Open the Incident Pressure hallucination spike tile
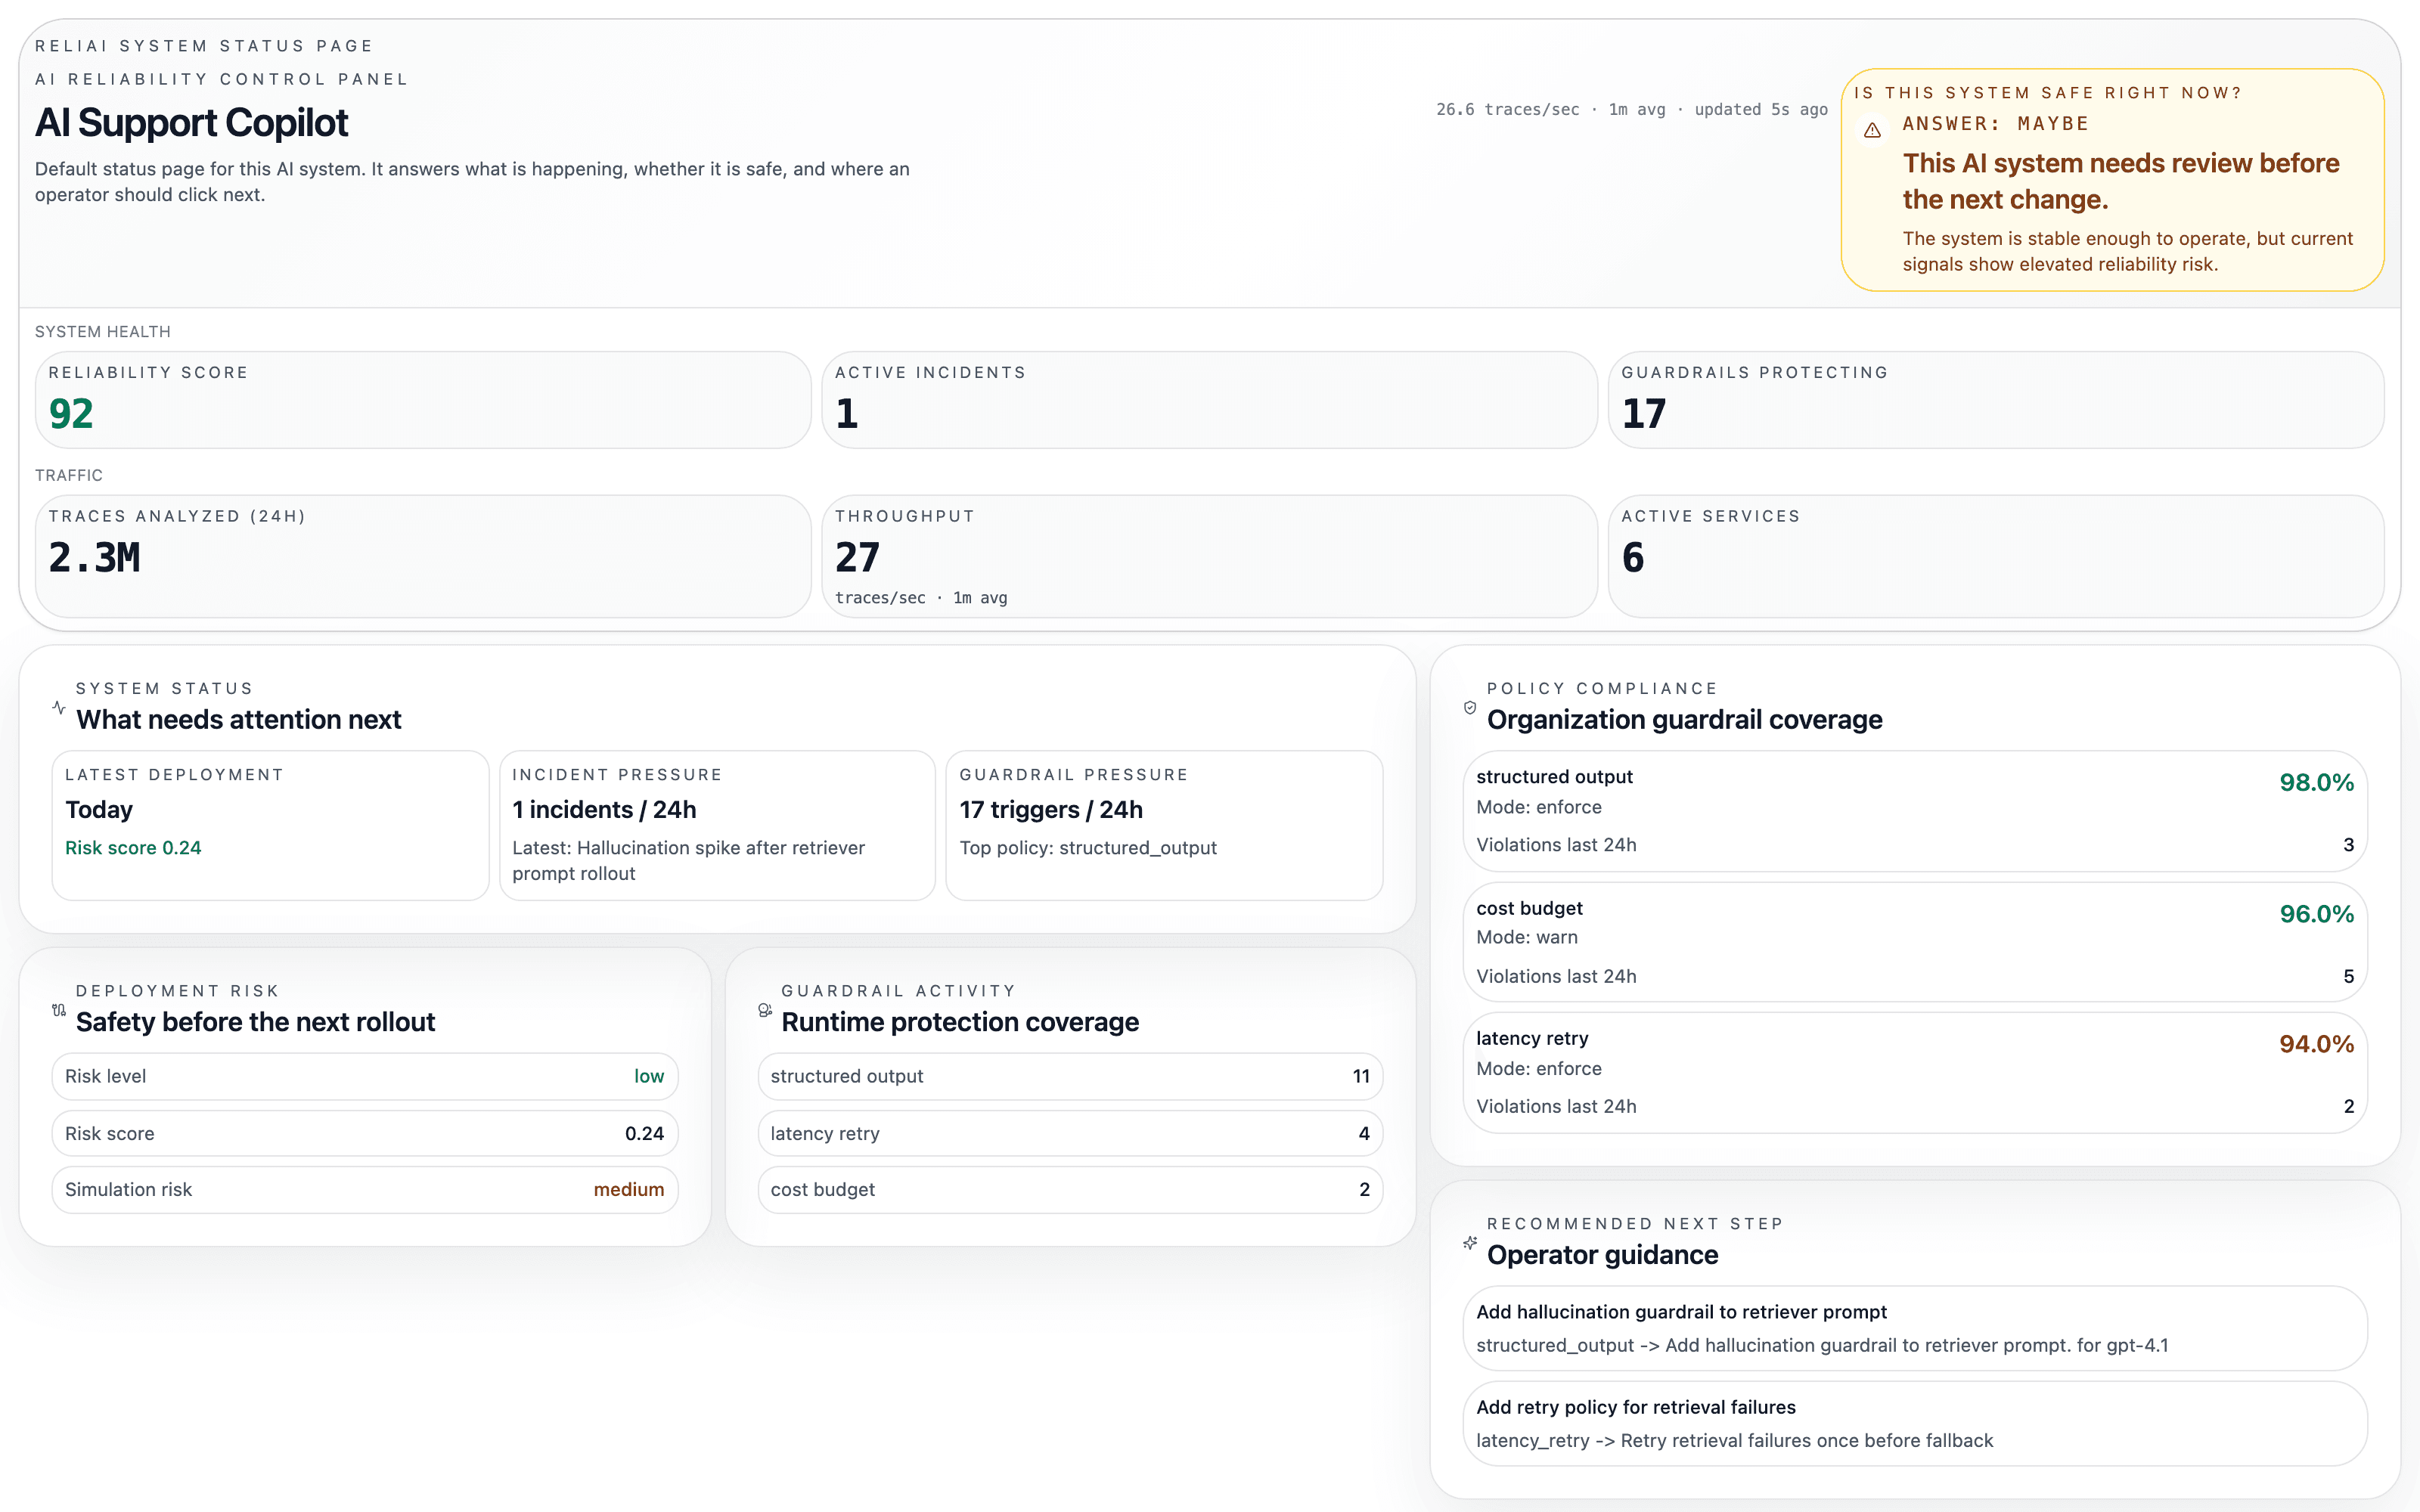Screen dimensions: 2420x1512 point(716,825)
